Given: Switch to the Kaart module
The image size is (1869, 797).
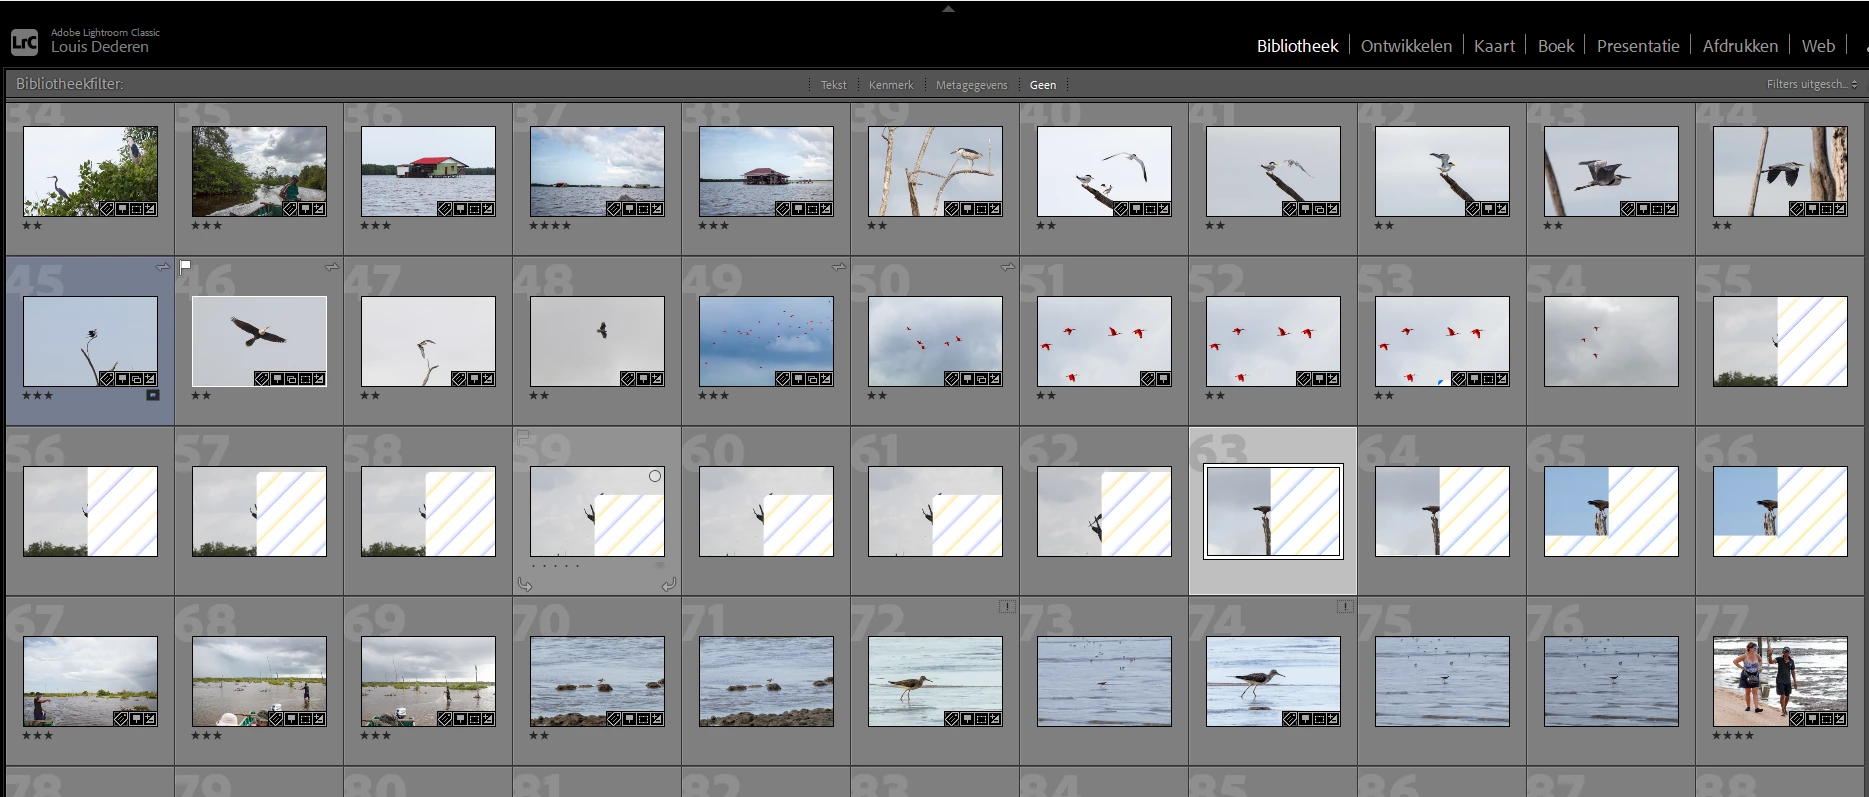Looking at the screenshot, I should tap(1494, 46).
